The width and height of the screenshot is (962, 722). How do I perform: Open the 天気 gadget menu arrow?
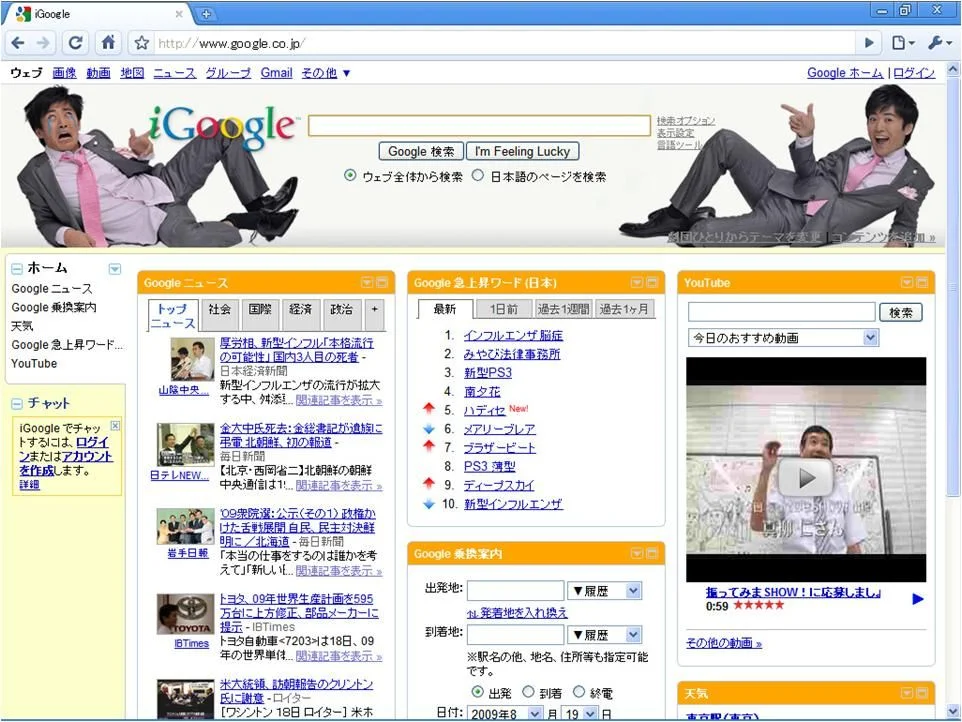tap(907, 693)
